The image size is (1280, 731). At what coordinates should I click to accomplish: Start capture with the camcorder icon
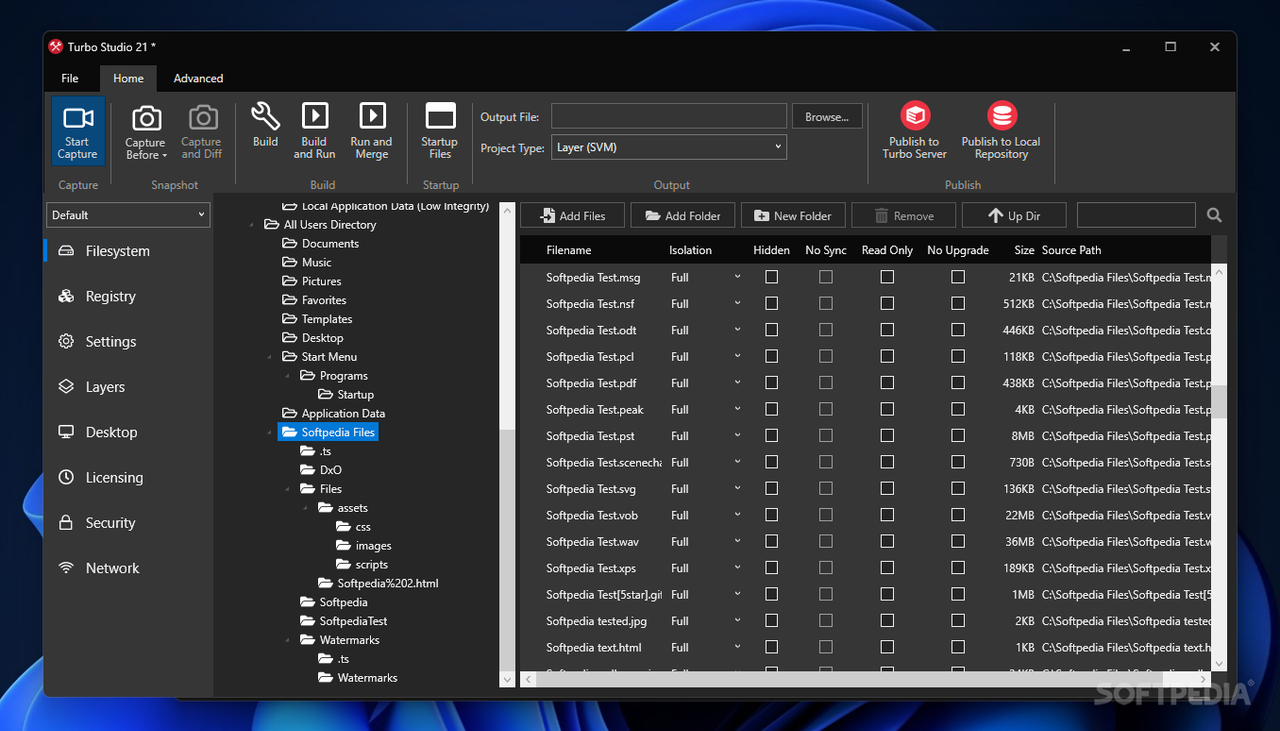(78, 131)
